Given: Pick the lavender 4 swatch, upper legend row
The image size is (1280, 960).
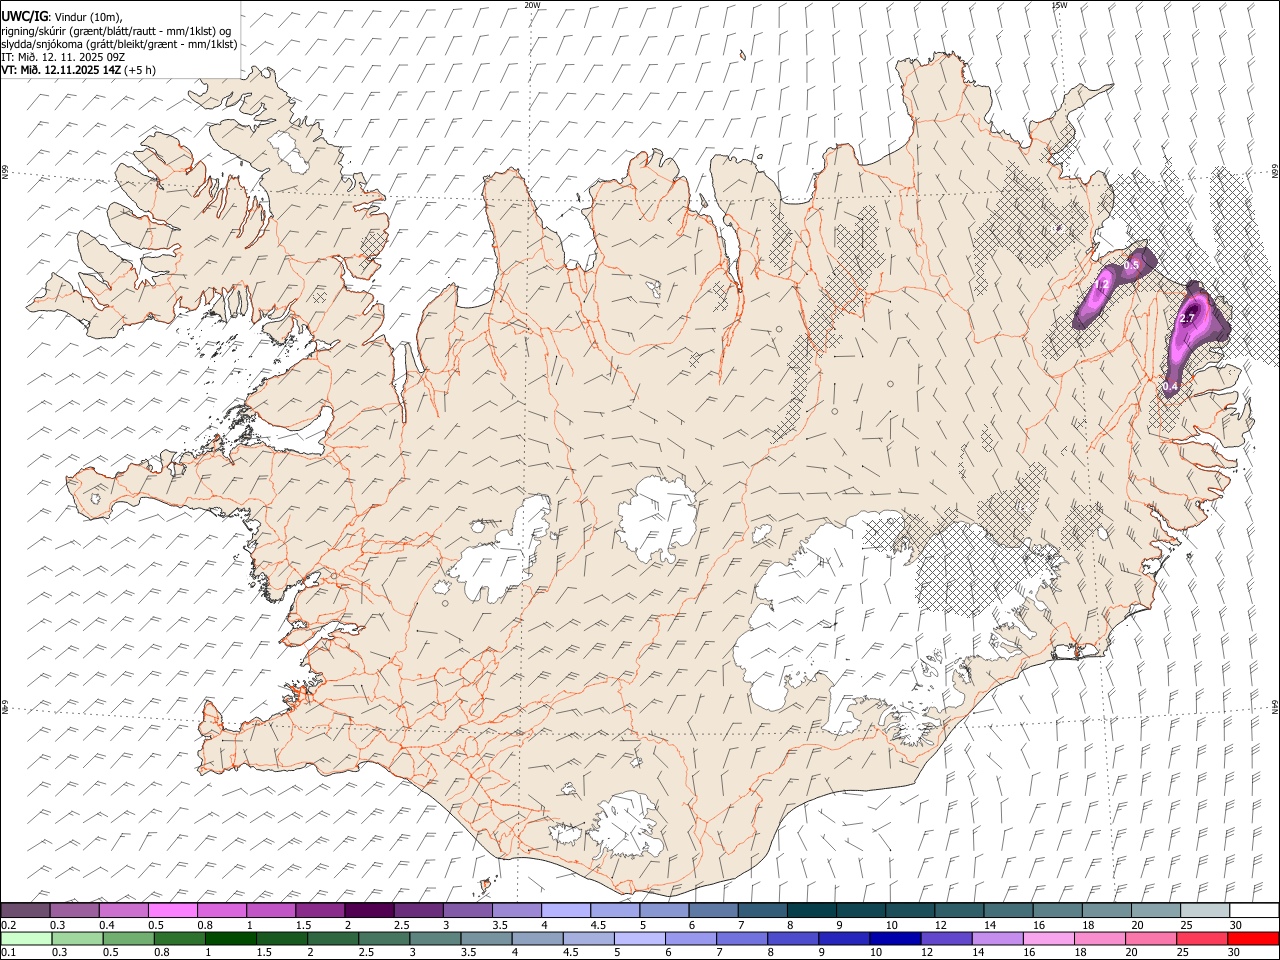Looking at the screenshot, I should coord(565,910).
